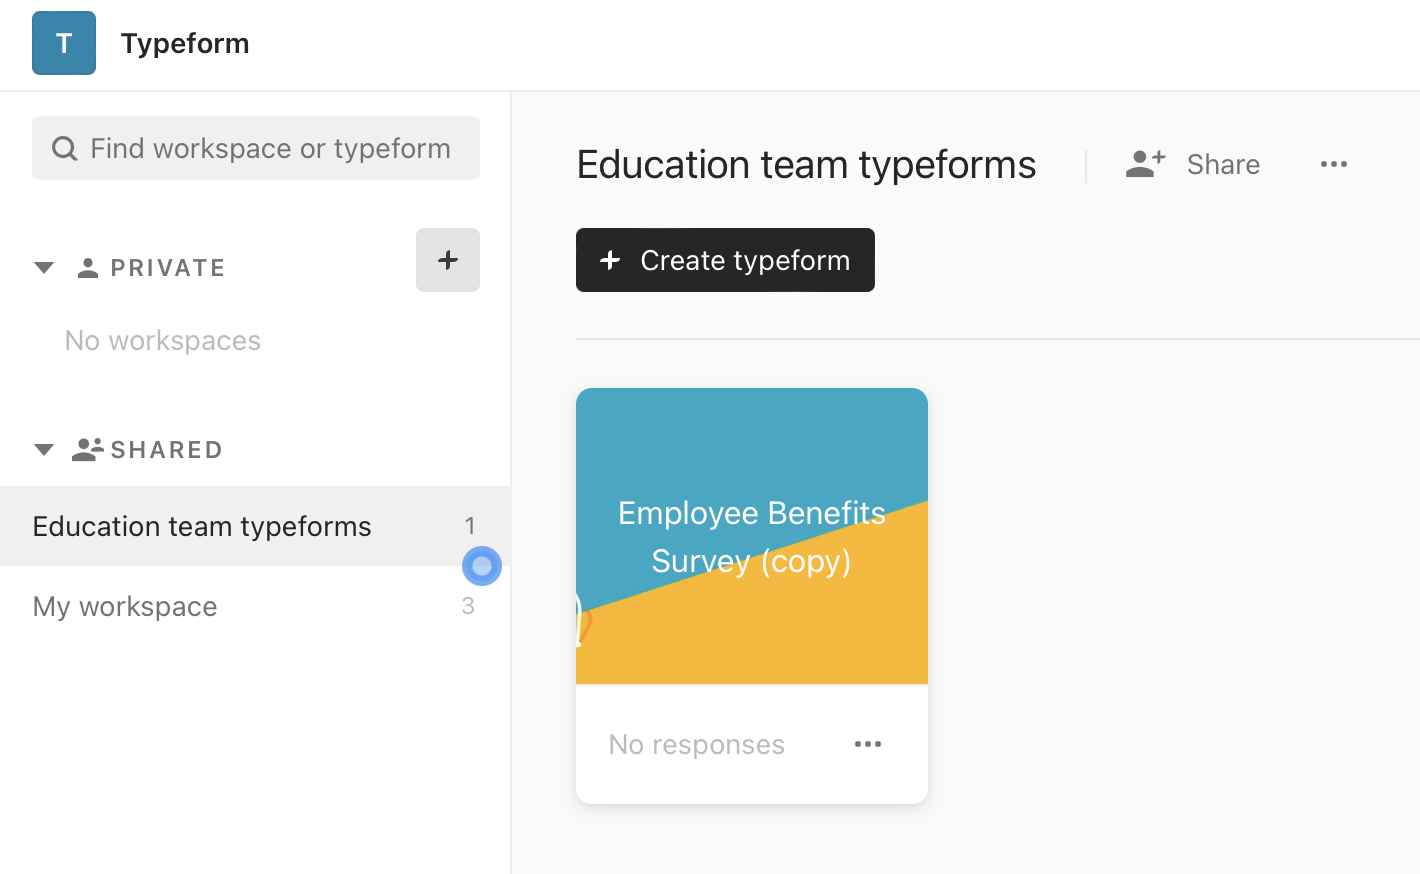Collapse the Private workspaces section
The width and height of the screenshot is (1420, 874).
(x=44, y=267)
